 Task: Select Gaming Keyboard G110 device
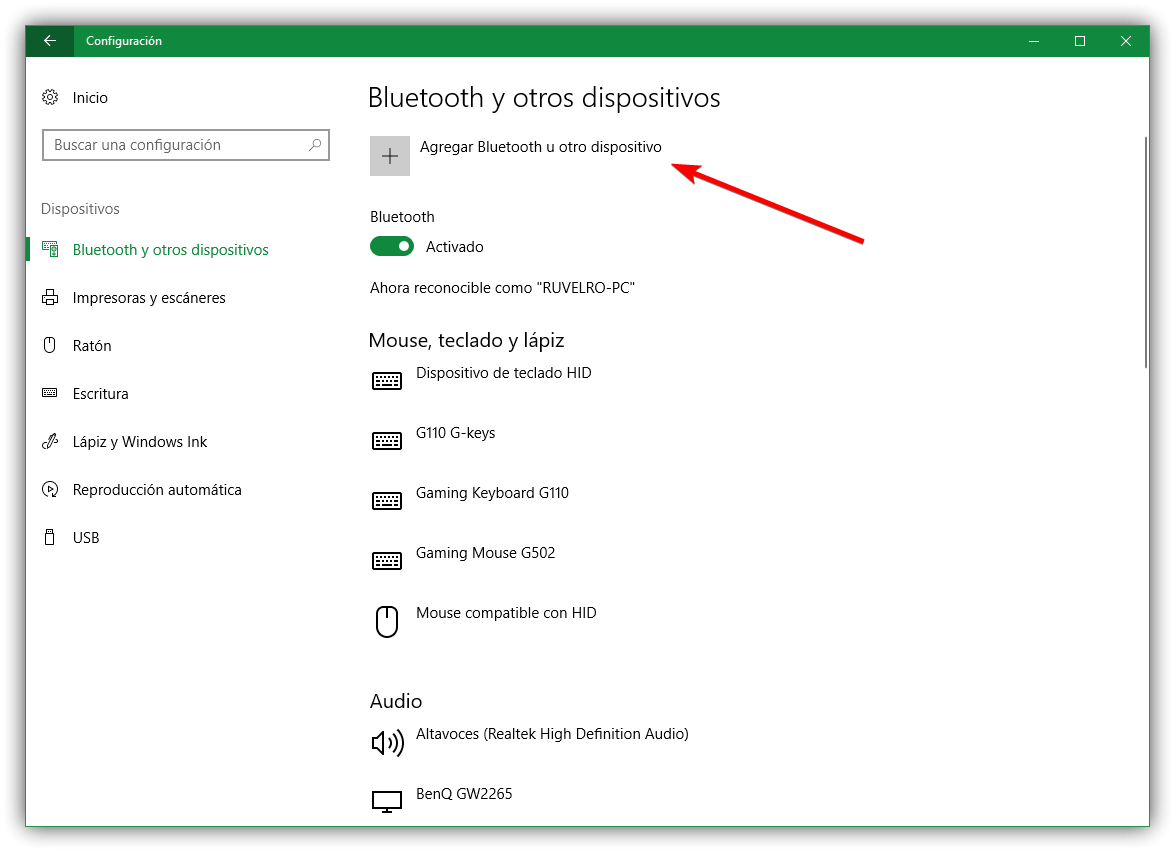pyautogui.click(x=492, y=492)
